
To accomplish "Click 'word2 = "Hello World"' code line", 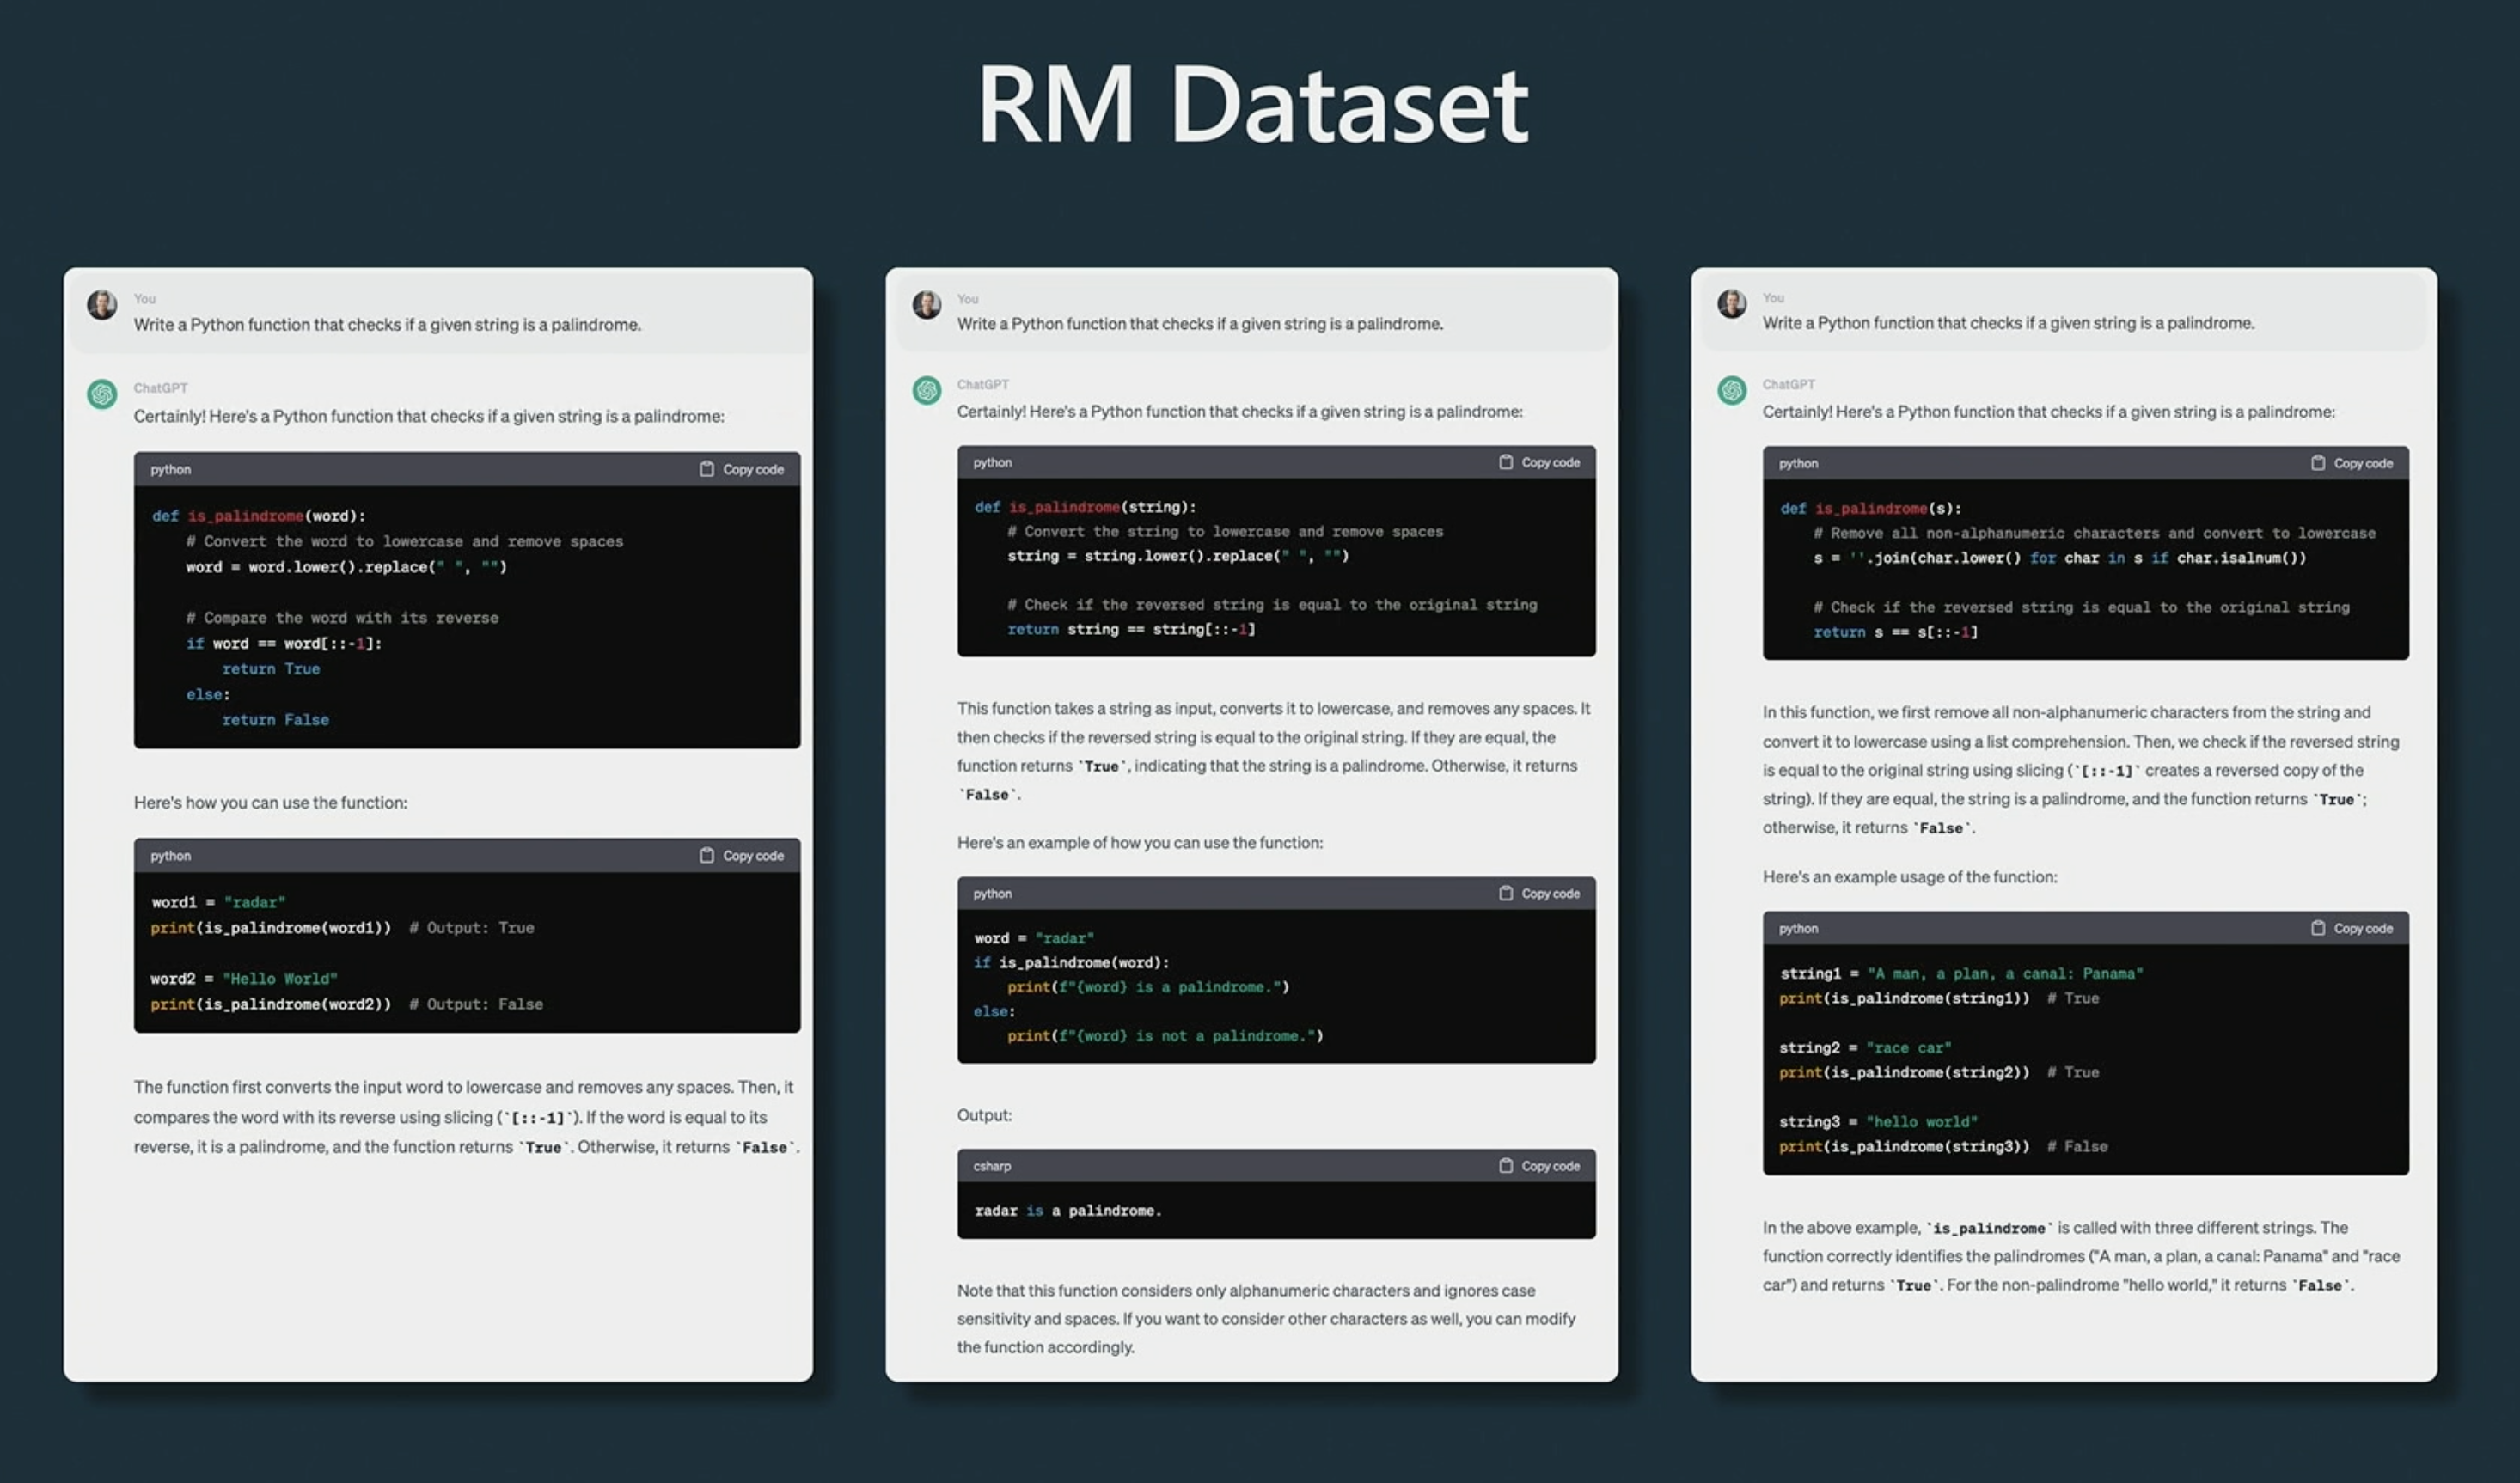I will point(244,979).
